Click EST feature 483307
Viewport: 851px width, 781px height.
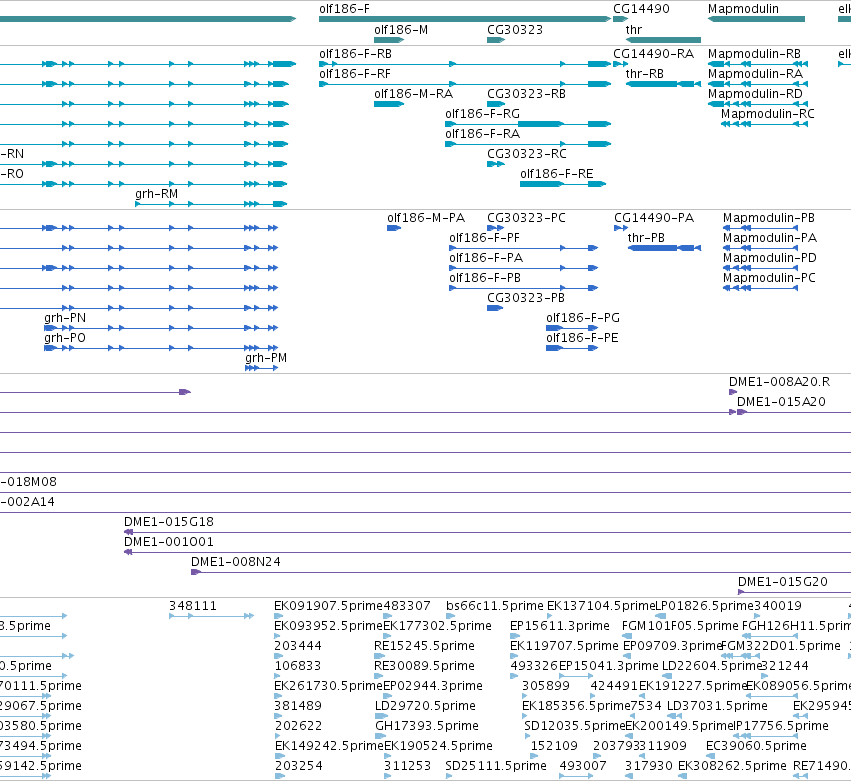click(388, 616)
